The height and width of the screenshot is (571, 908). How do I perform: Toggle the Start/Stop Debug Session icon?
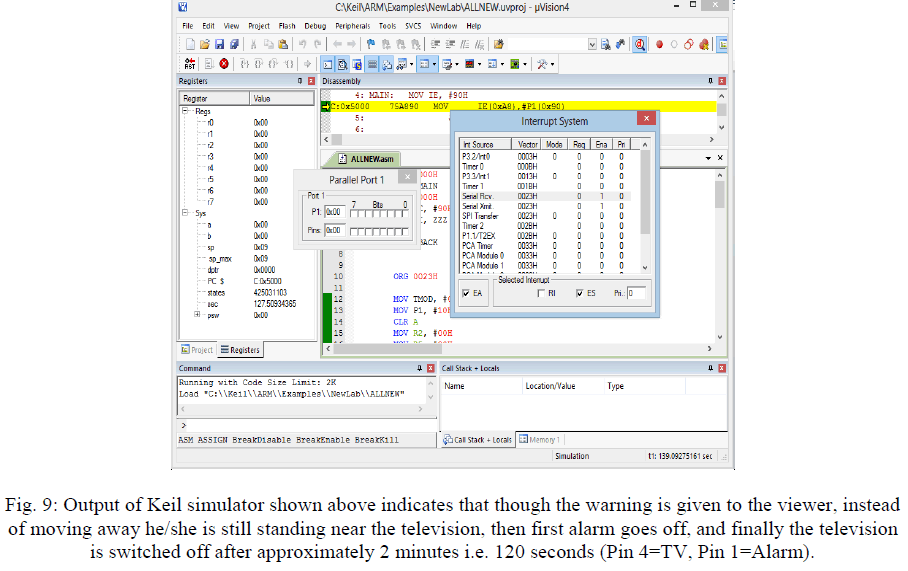[639, 44]
